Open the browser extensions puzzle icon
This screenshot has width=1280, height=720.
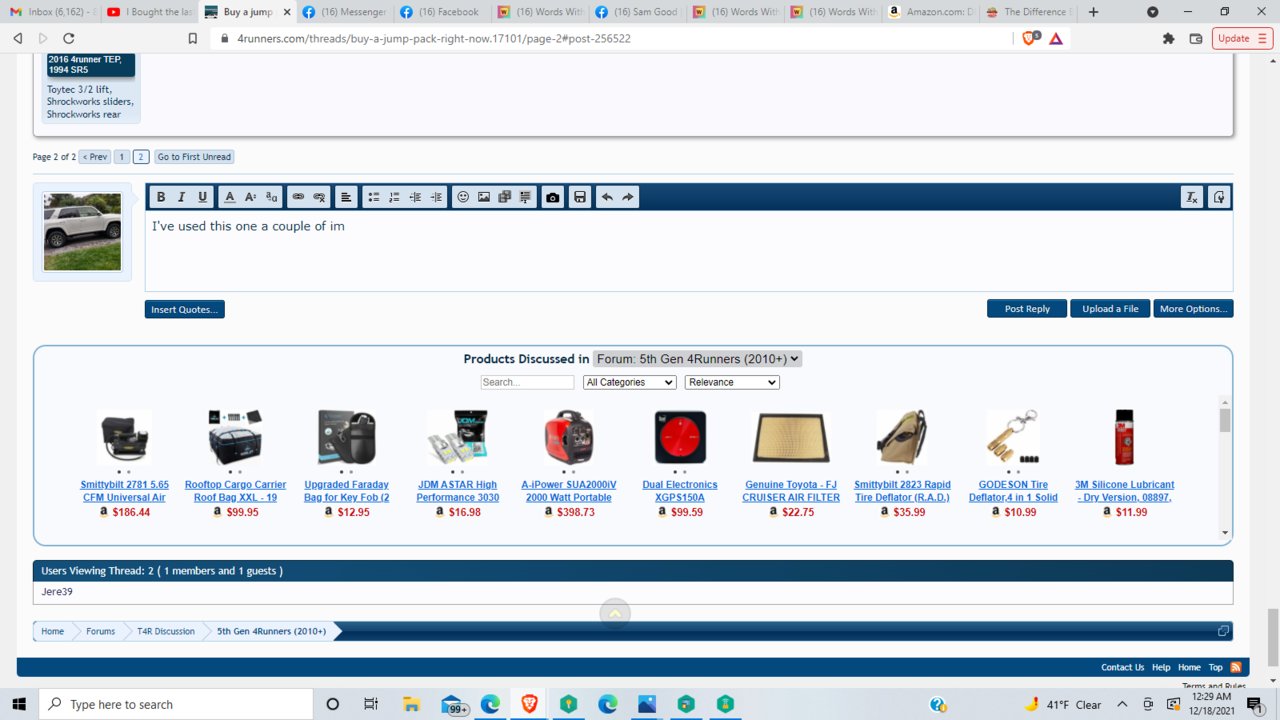[x=1168, y=38]
